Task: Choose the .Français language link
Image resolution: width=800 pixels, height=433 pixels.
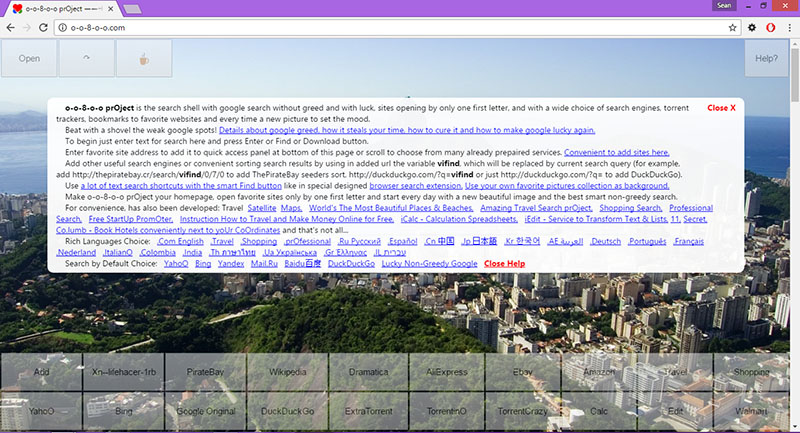Action: [688, 241]
